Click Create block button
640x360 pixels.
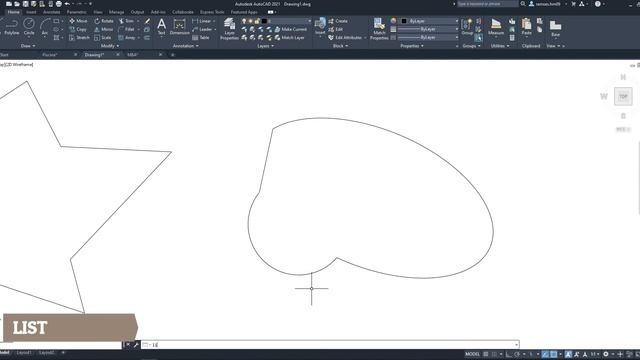(338, 21)
